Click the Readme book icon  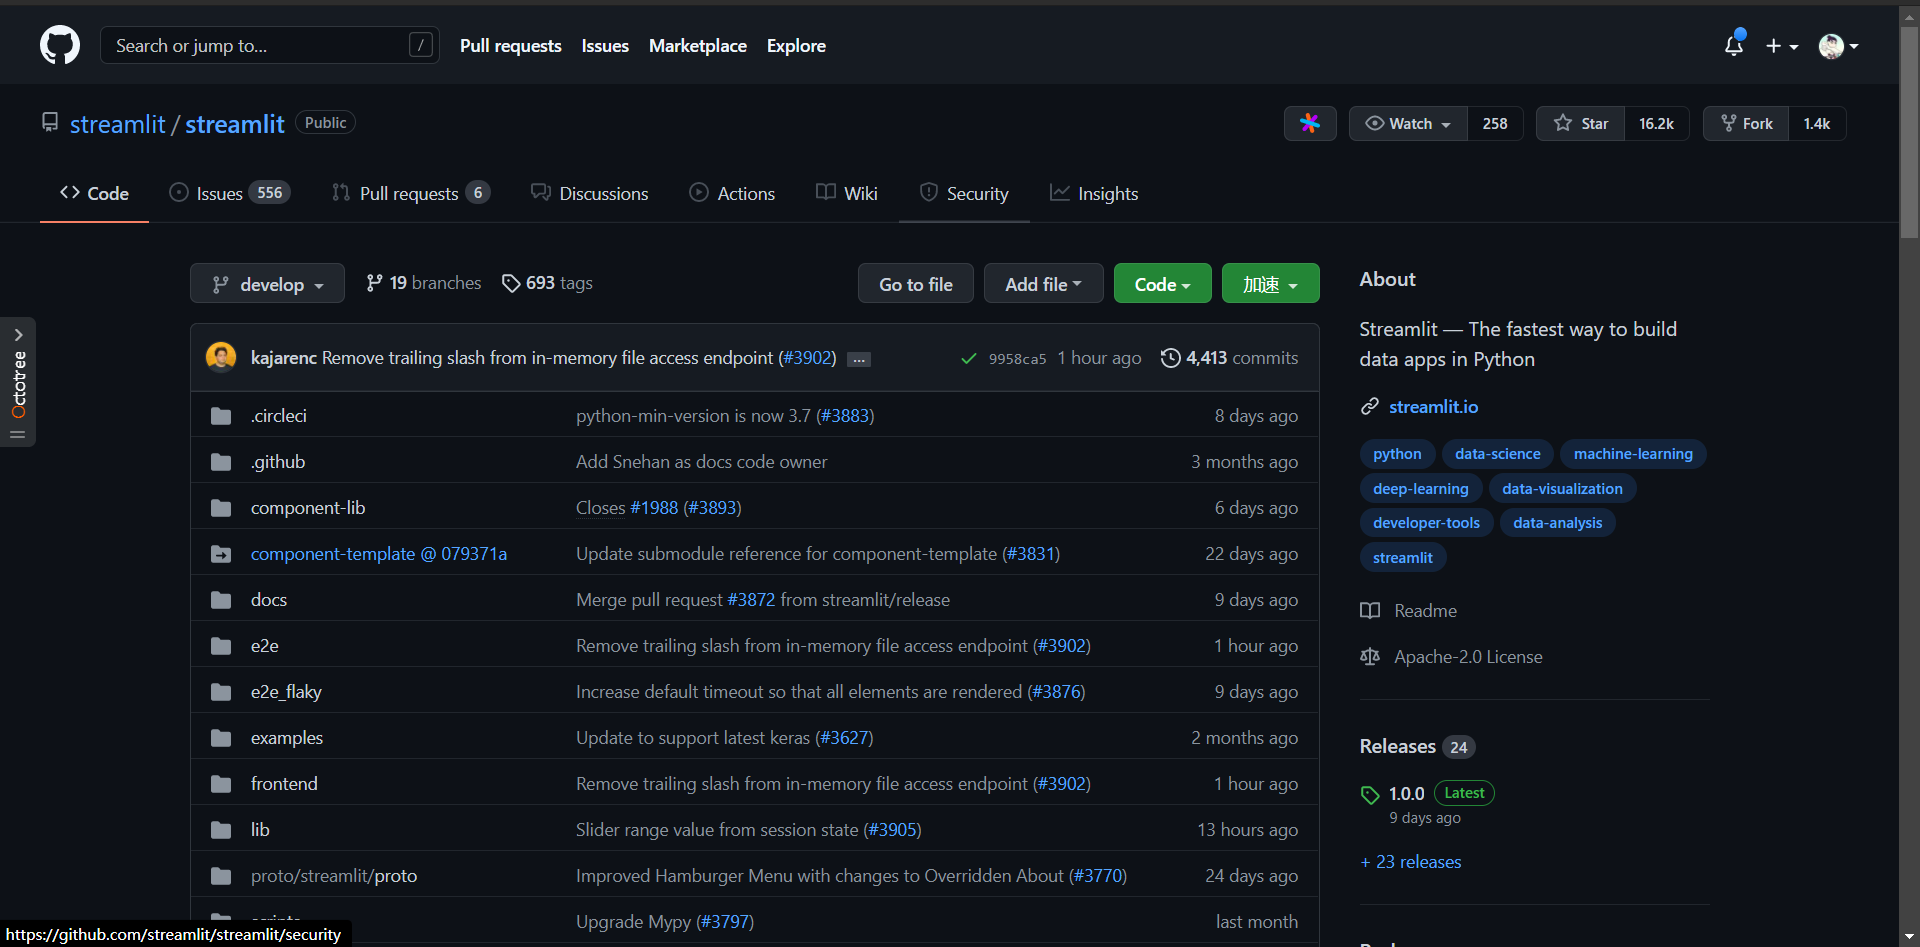pos(1370,610)
